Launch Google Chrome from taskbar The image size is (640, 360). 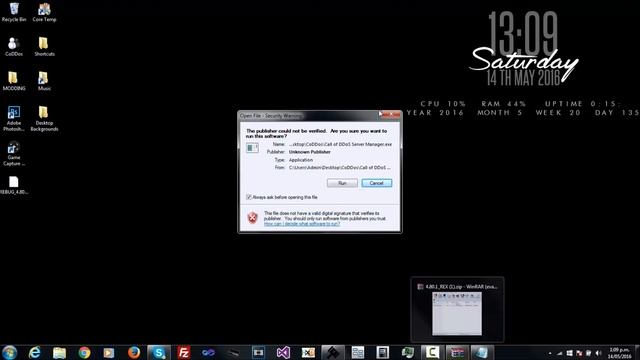tap(84, 352)
